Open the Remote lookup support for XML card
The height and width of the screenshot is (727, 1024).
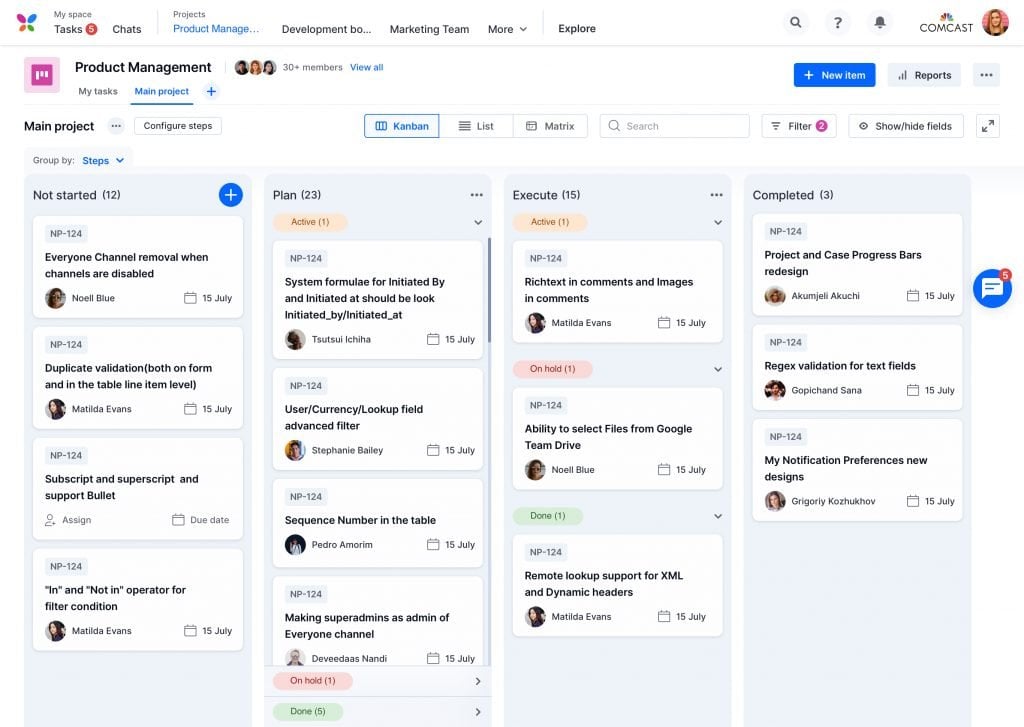(617, 585)
